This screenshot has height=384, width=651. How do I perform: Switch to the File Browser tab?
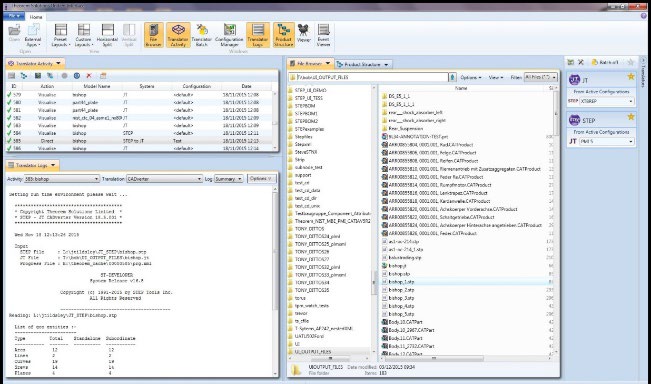[x=309, y=64]
